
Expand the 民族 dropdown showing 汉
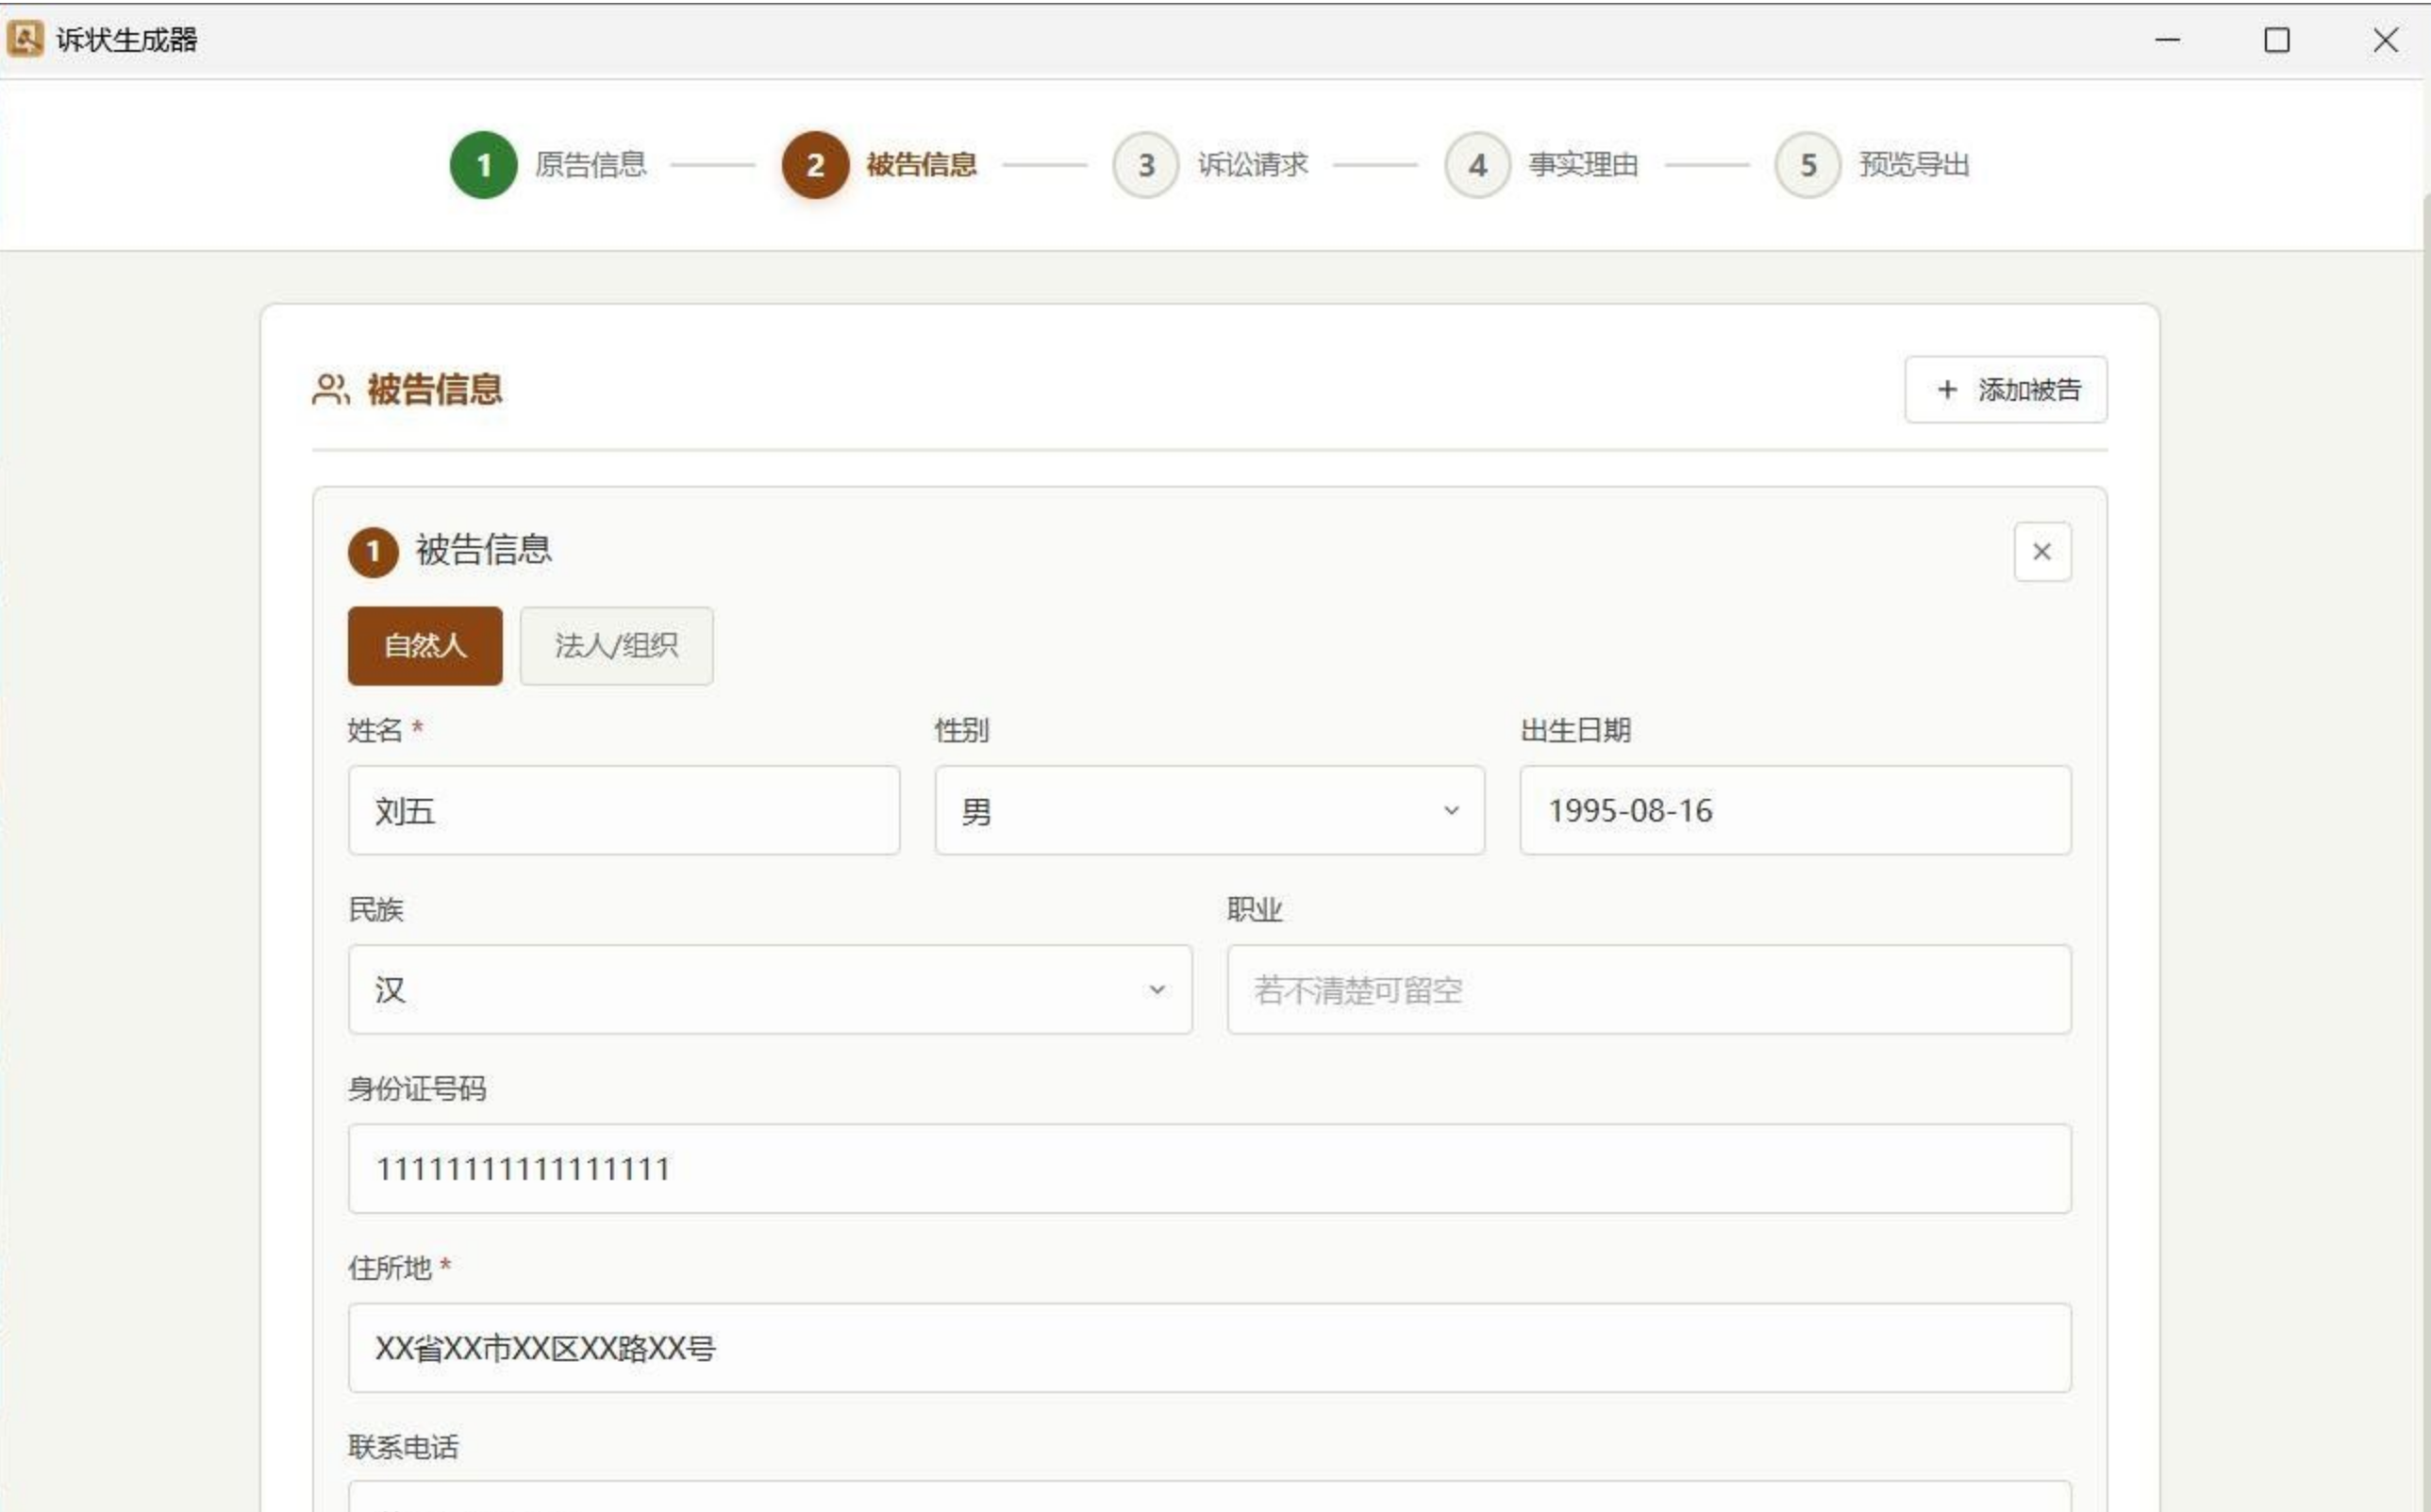click(x=770, y=989)
